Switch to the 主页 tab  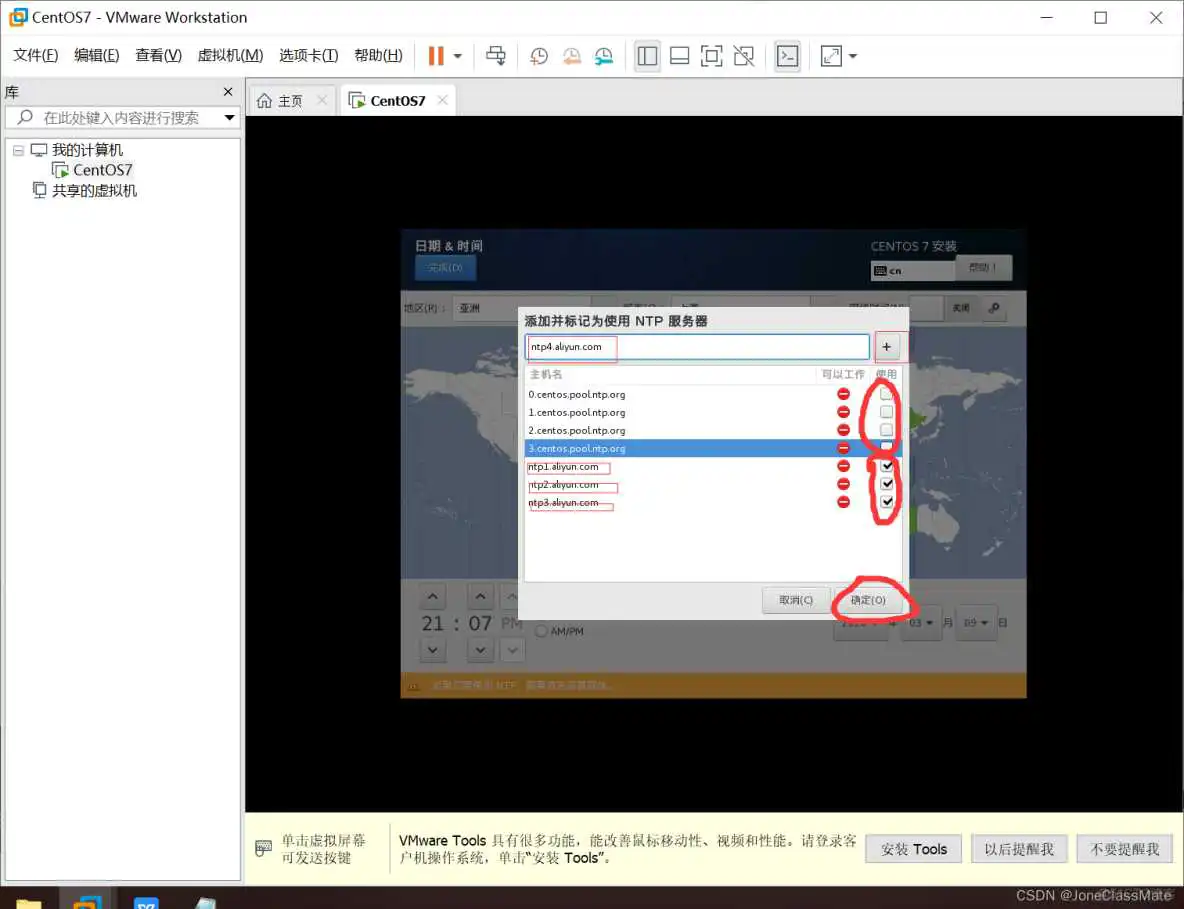coord(290,99)
